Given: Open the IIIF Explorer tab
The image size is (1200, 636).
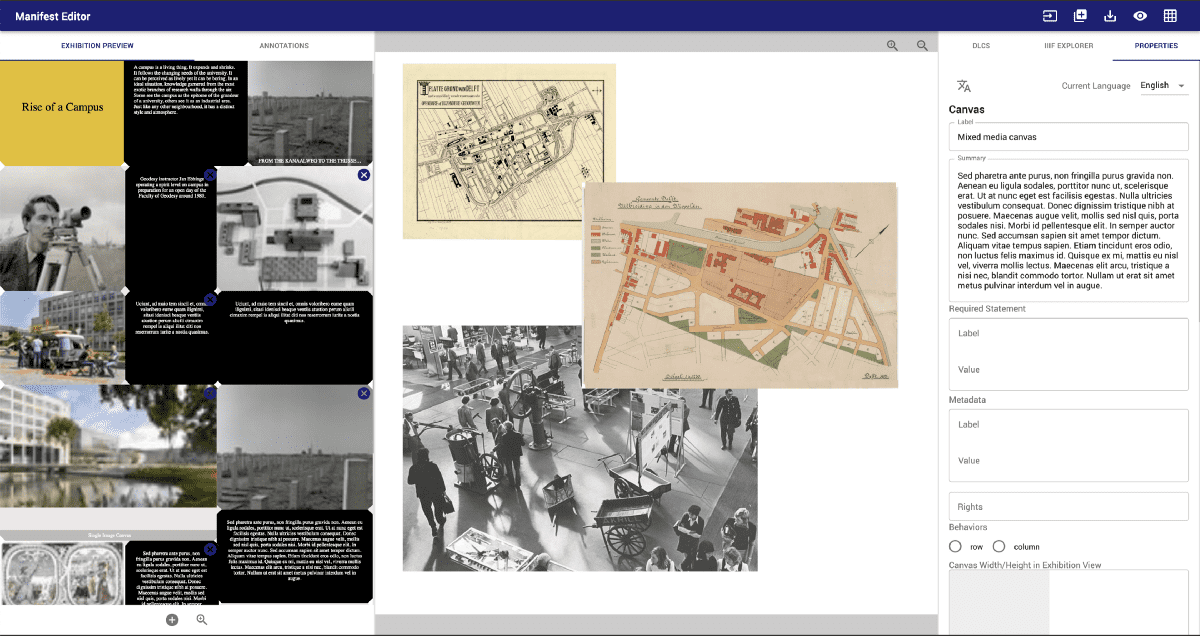Looking at the screenshot, I should (x=1070, y=46).
